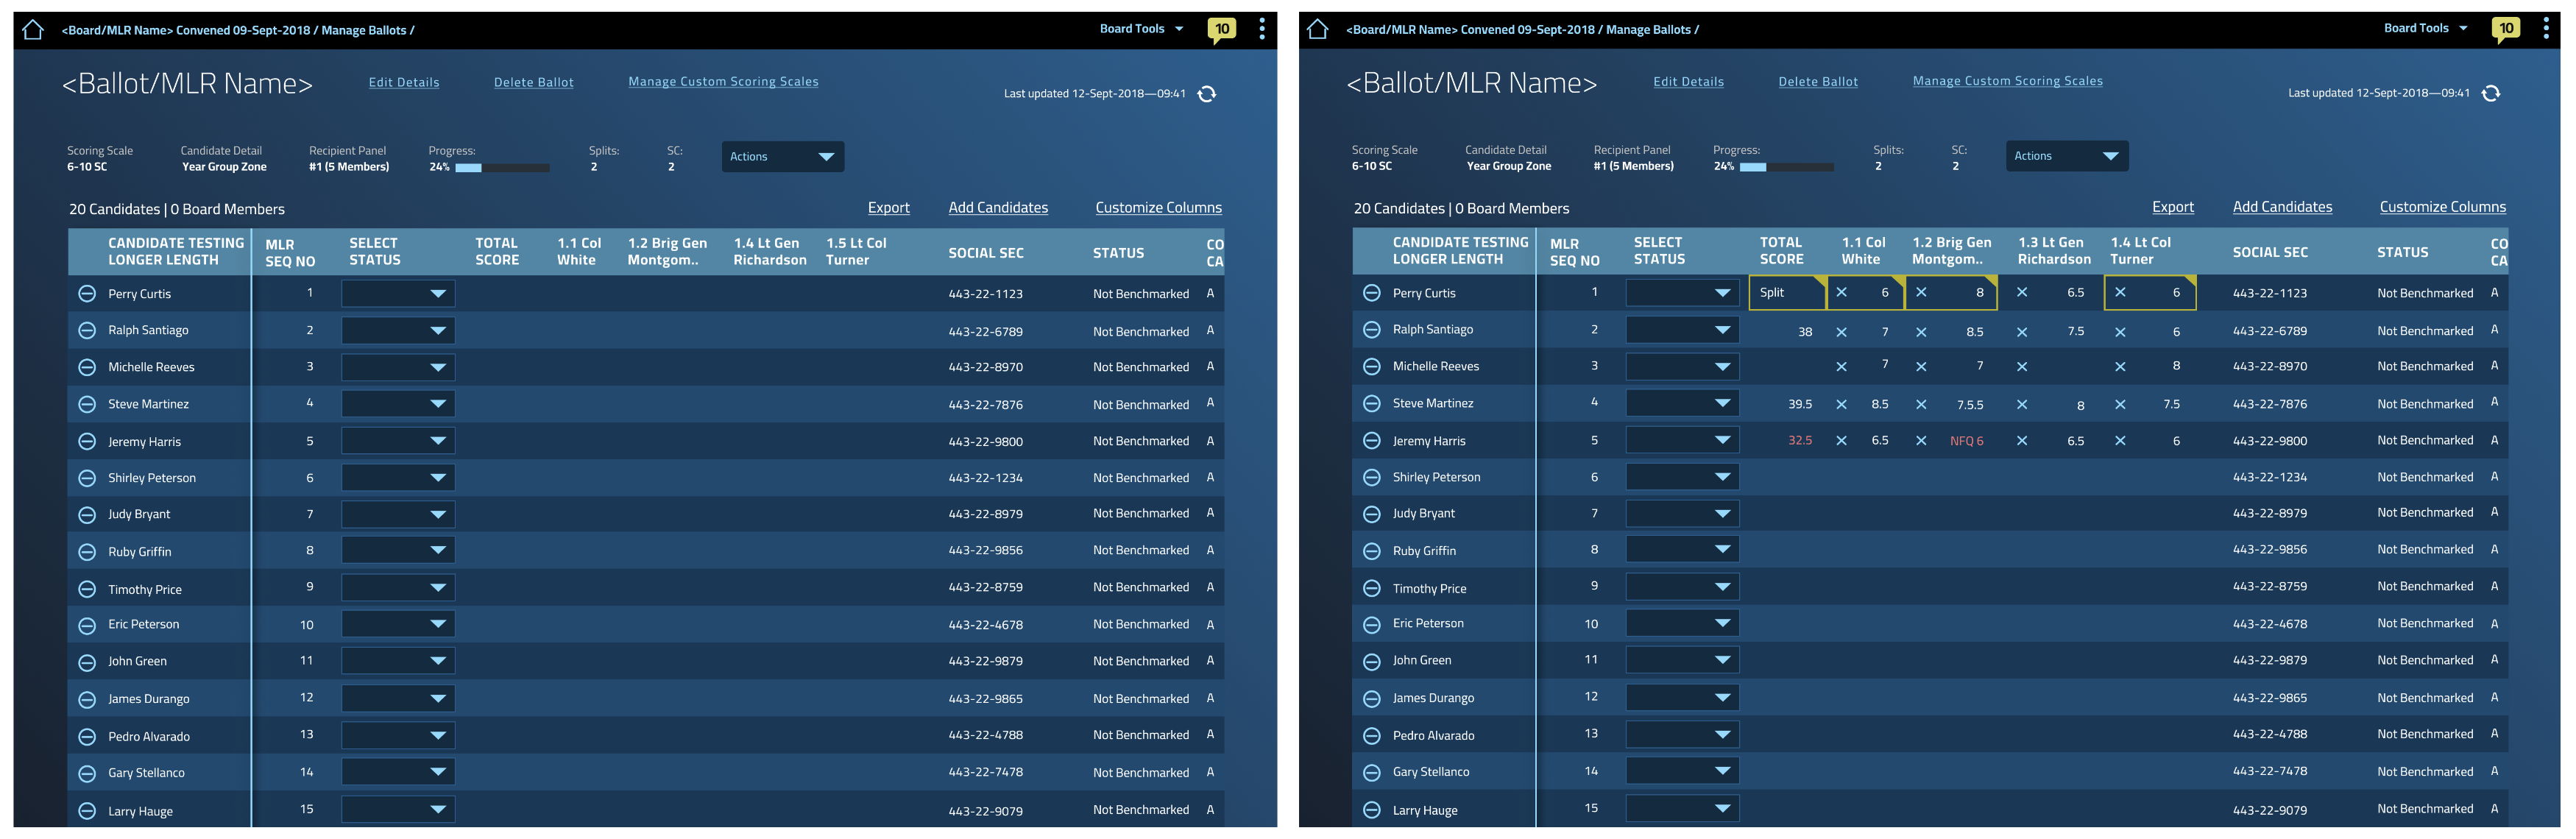This screenshot has width=2576, height=839.
Task: Select red total score 32.5 for Jeremy Harris
Action: [x=1799, y=441]
